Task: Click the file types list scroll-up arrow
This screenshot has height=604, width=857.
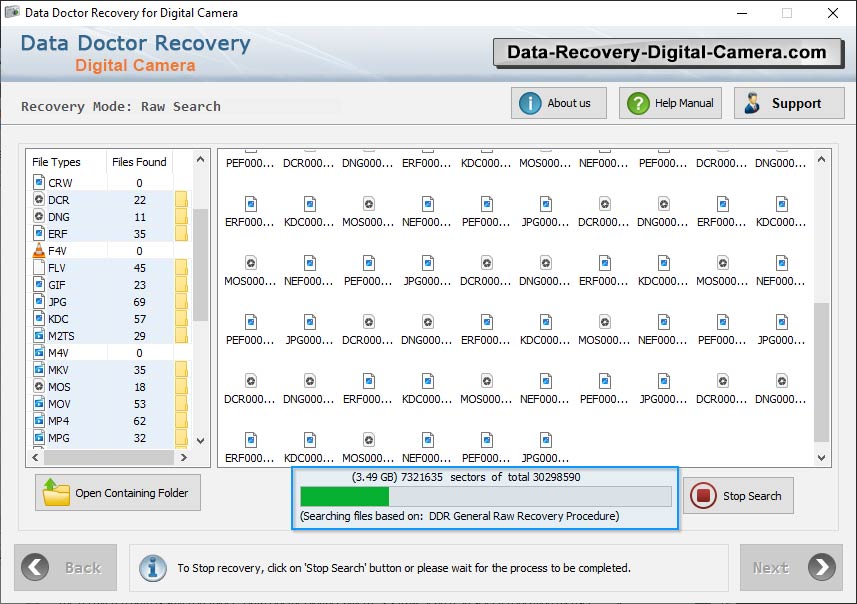Action: [201, 160]
